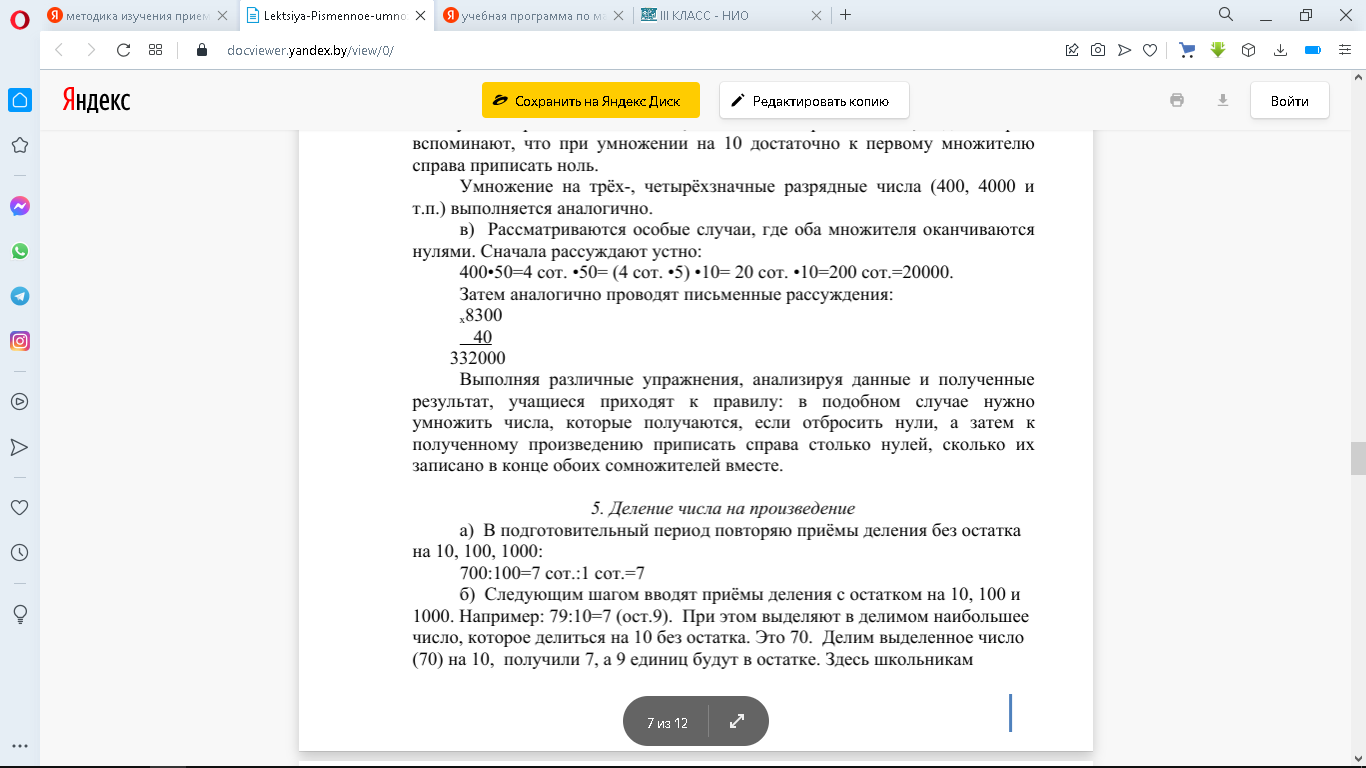
Task: Open the lightbulb tips icon in sidebar
Action: pos(19,612)
